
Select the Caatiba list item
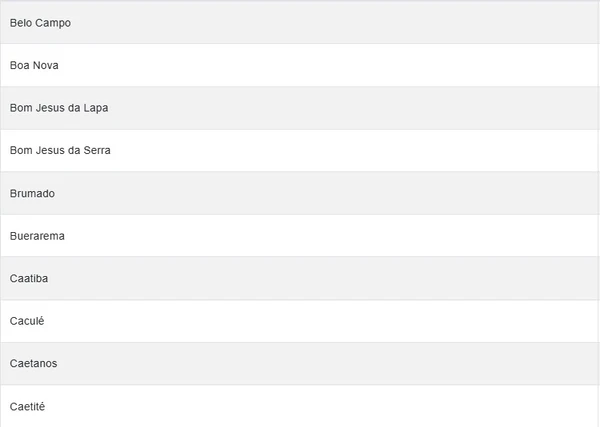click(x=300, y=278)
